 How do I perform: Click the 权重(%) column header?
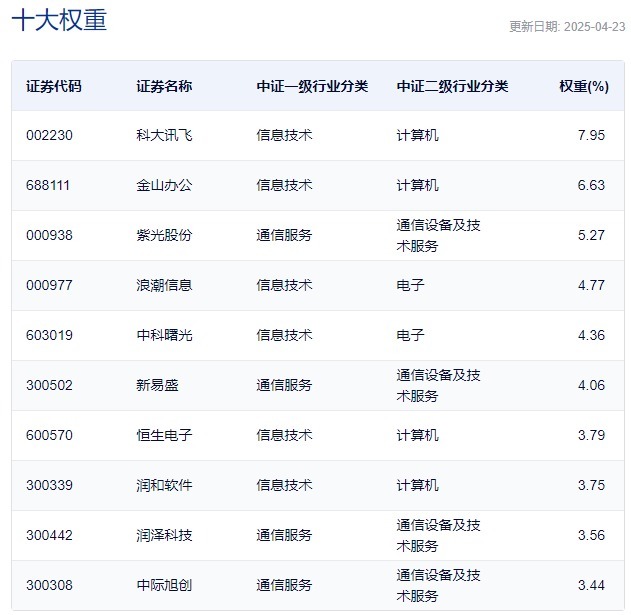tap(584, 86)
